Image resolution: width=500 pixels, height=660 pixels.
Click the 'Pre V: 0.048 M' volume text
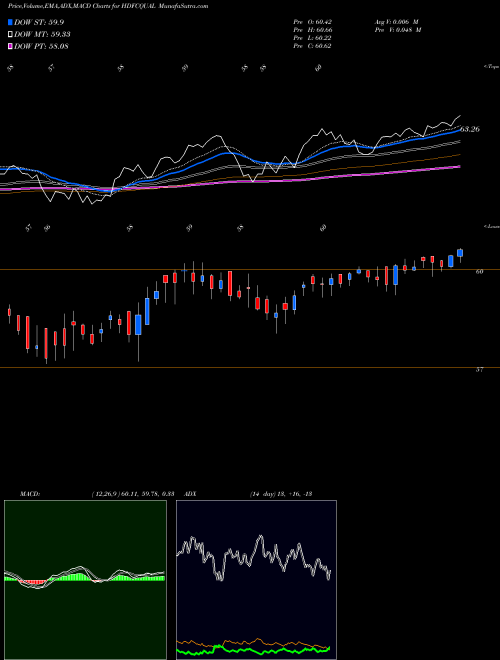(x=398, y=29)
